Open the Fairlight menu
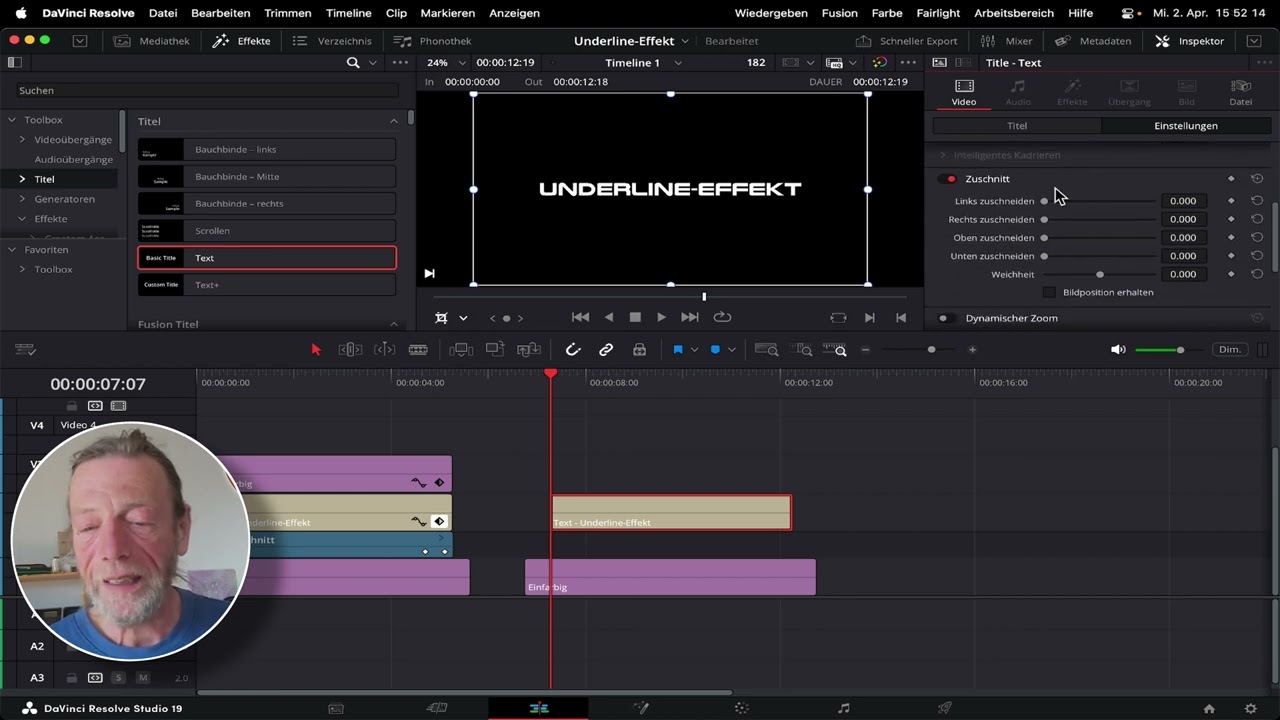The image size is (1280, 720). (x=938, y=13)
